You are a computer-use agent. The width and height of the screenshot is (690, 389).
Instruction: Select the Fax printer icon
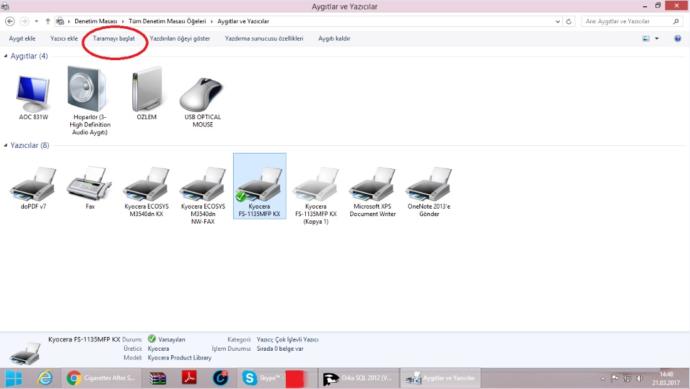89,188
